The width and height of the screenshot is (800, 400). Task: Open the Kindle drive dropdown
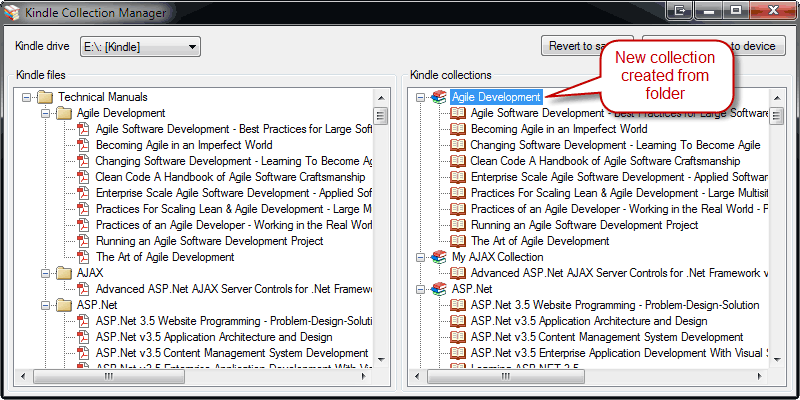pos(192,47)
